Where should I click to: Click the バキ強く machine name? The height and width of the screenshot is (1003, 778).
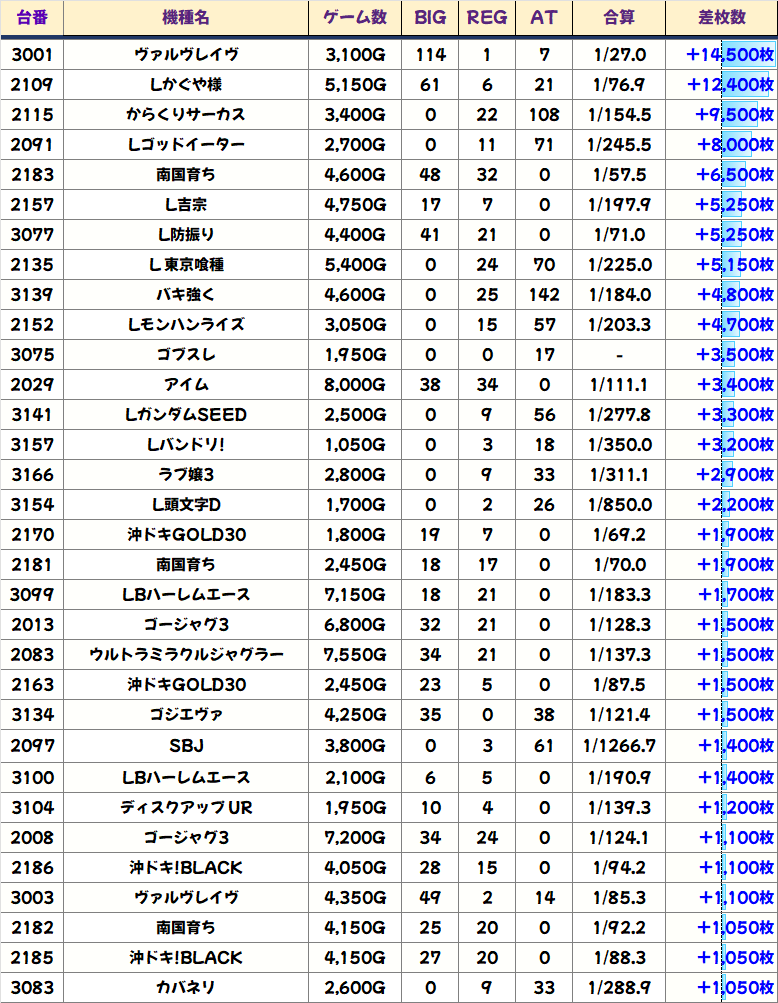(186, 295)
